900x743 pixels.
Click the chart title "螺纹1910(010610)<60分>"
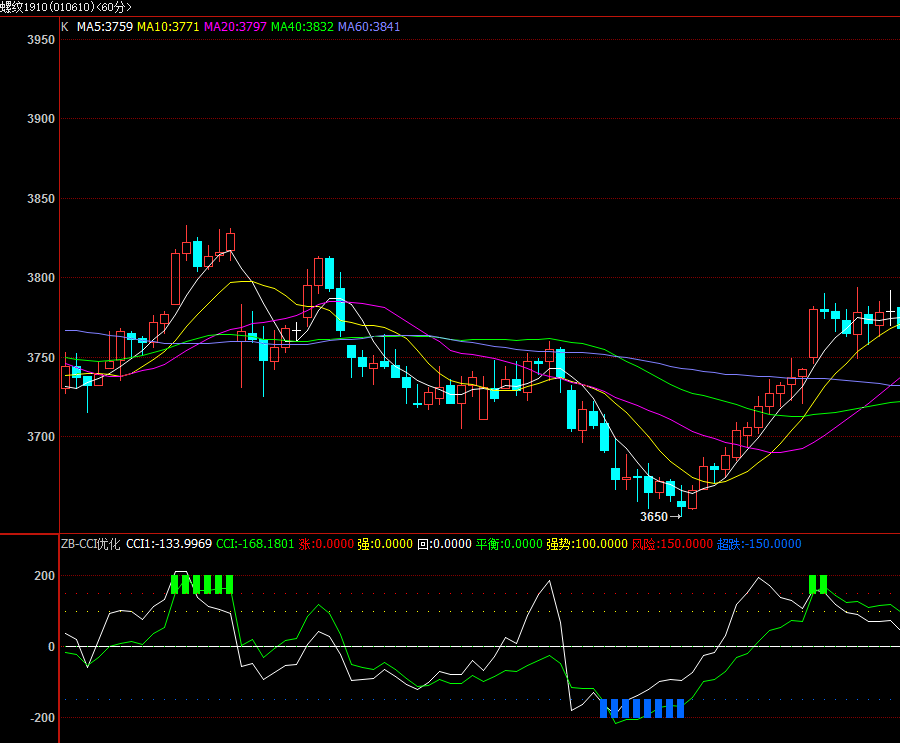pos(66,7)
